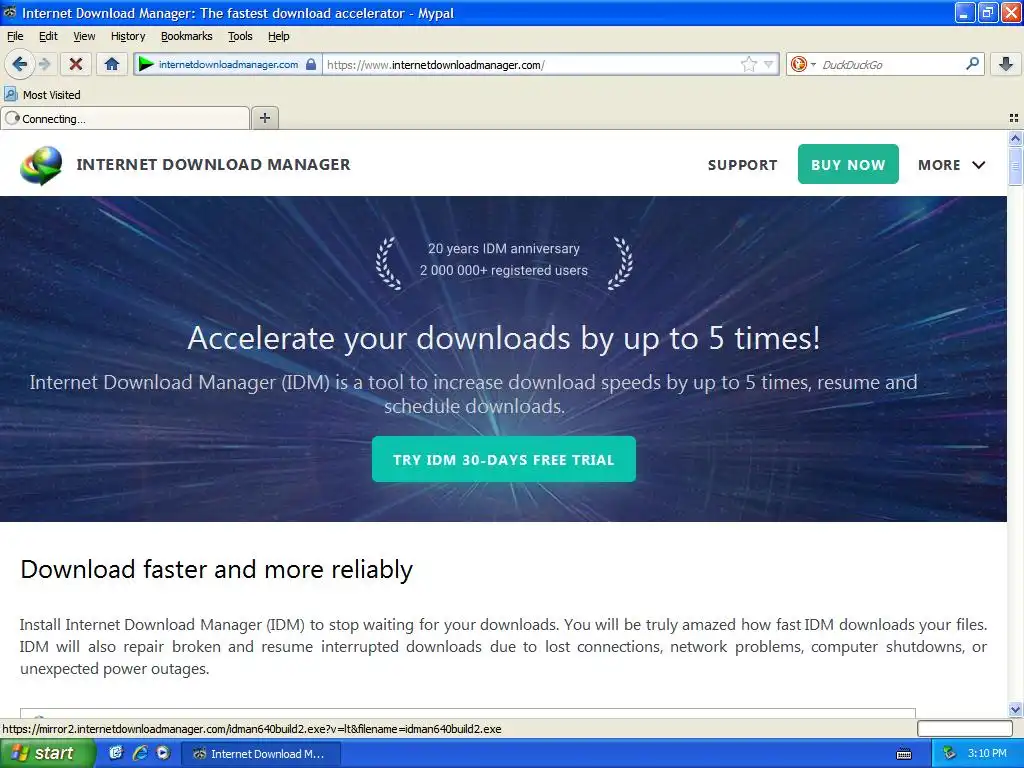Screen dimensions: 1024x768
Task: Click the forward arrow button
Action: [44, 64]
